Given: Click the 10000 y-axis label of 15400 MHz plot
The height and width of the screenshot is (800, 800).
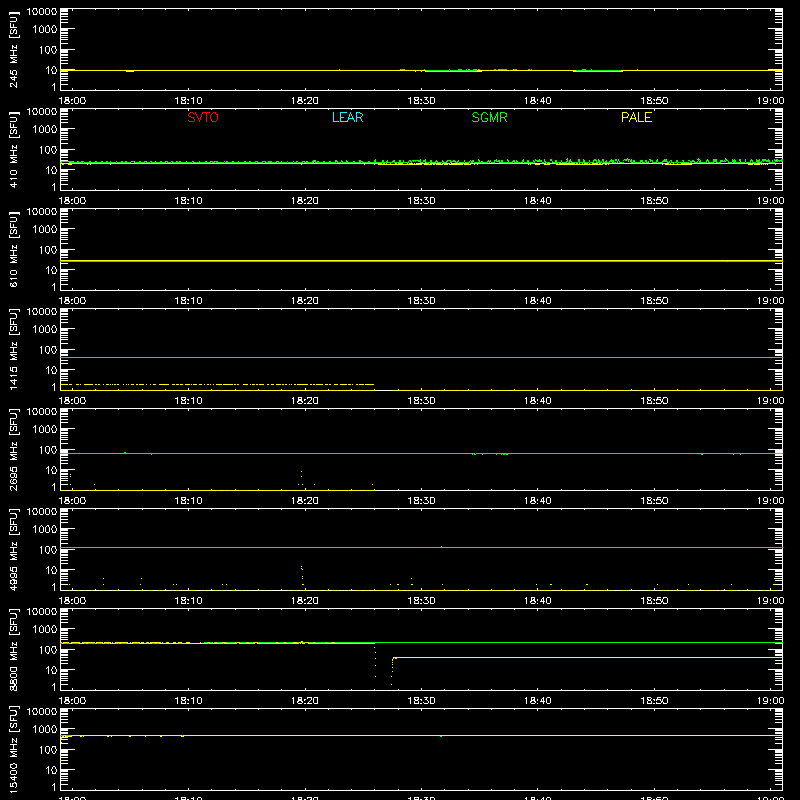Looking at the screenshot, I should point(42,712).
